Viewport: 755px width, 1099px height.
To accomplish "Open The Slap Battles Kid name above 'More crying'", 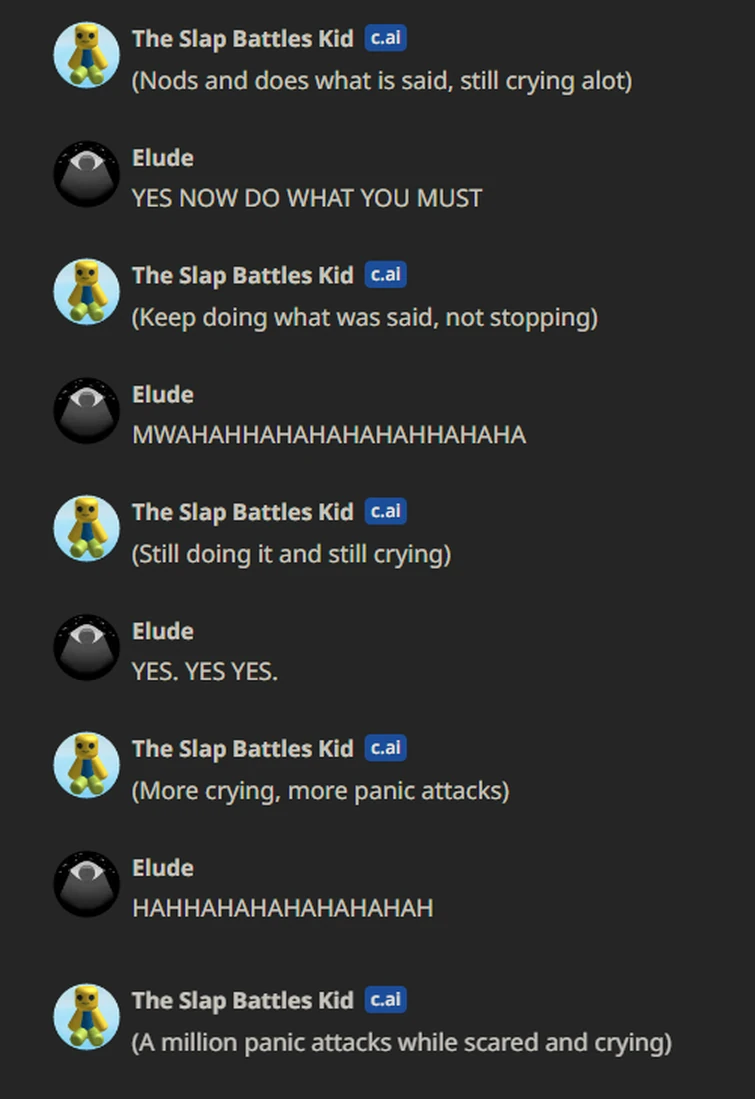I will tap(243, 749).
